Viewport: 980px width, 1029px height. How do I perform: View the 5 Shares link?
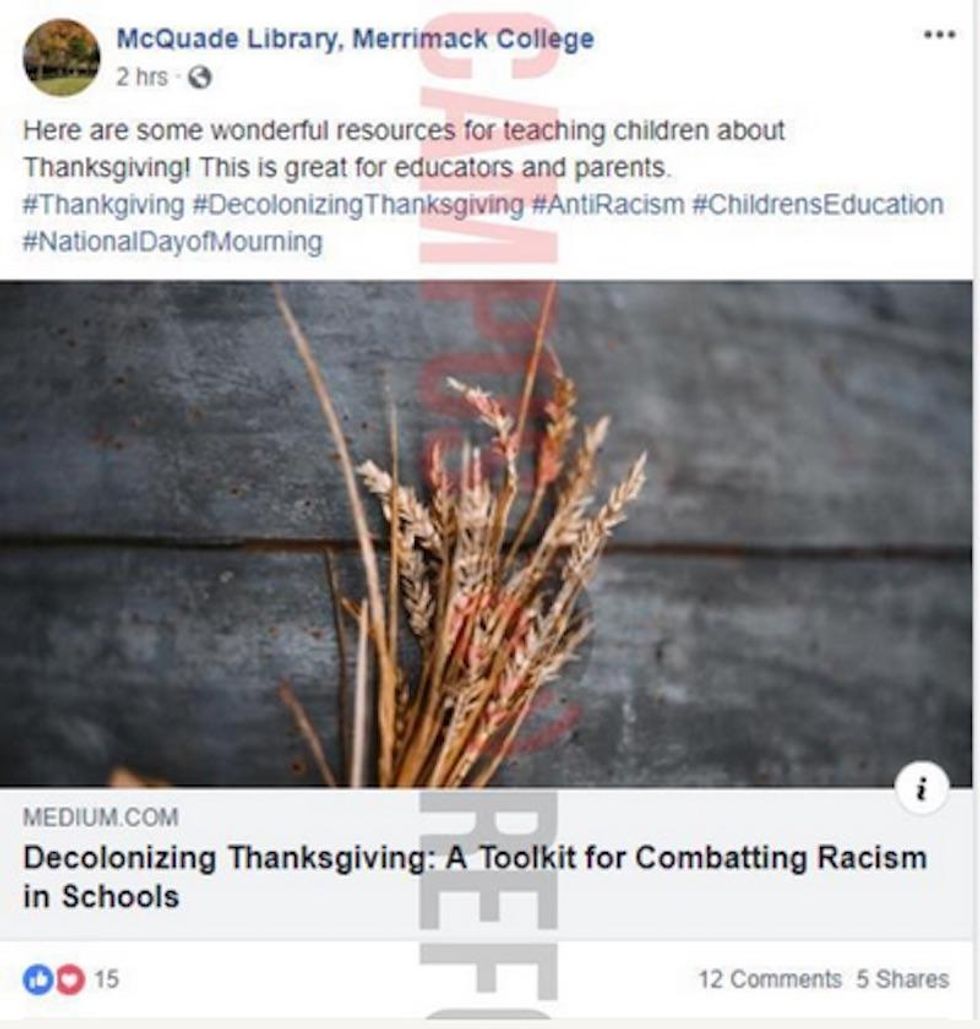pyautogui.click(x=903, y=979)
